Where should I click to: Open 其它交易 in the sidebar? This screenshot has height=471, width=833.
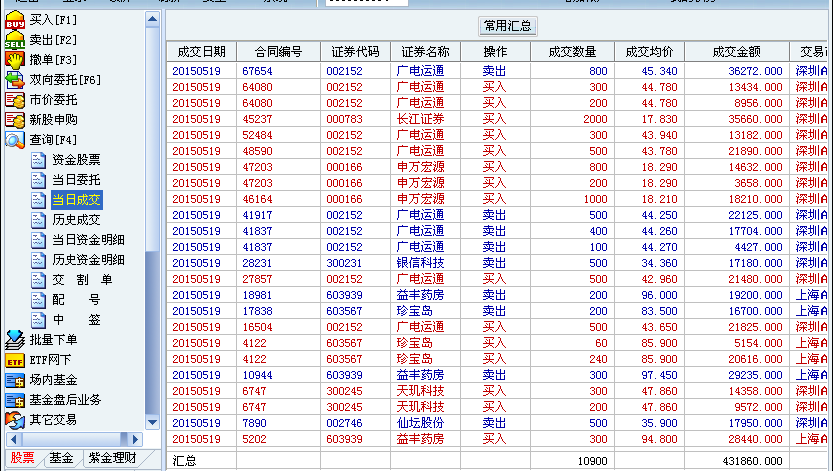(52, 420)
